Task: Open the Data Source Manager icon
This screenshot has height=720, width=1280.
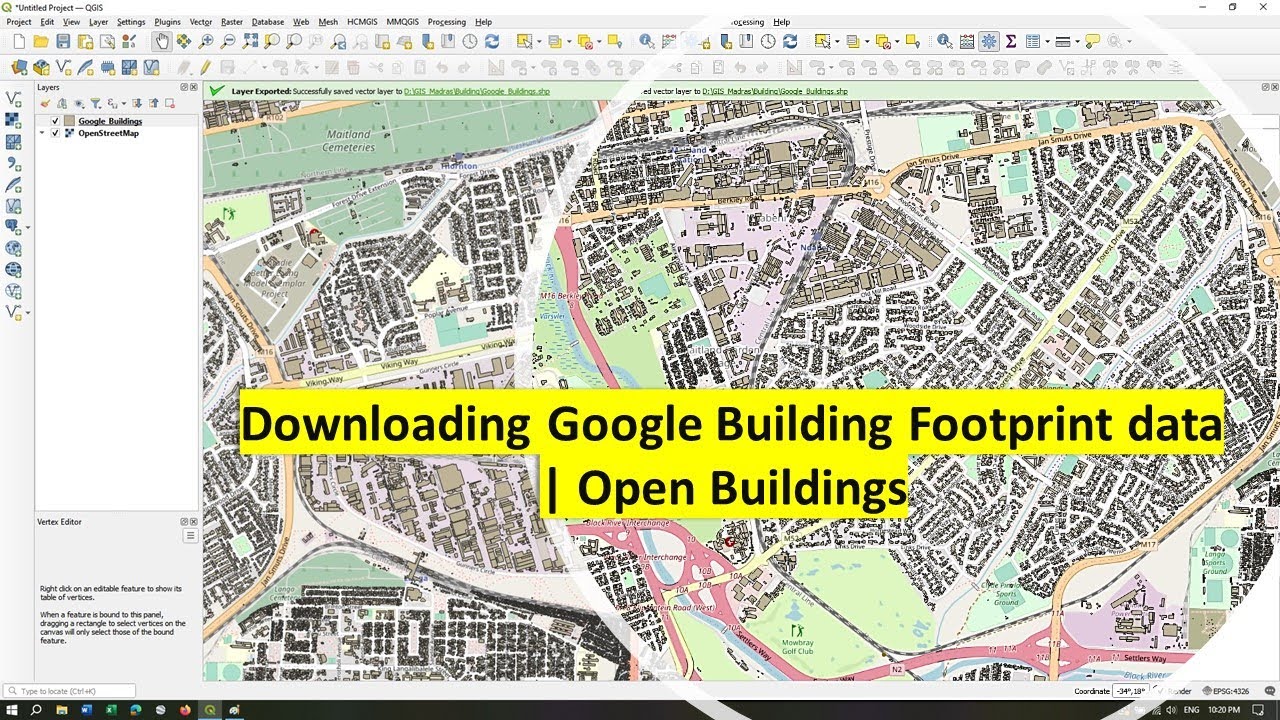Action: click(x=19, y=68)
